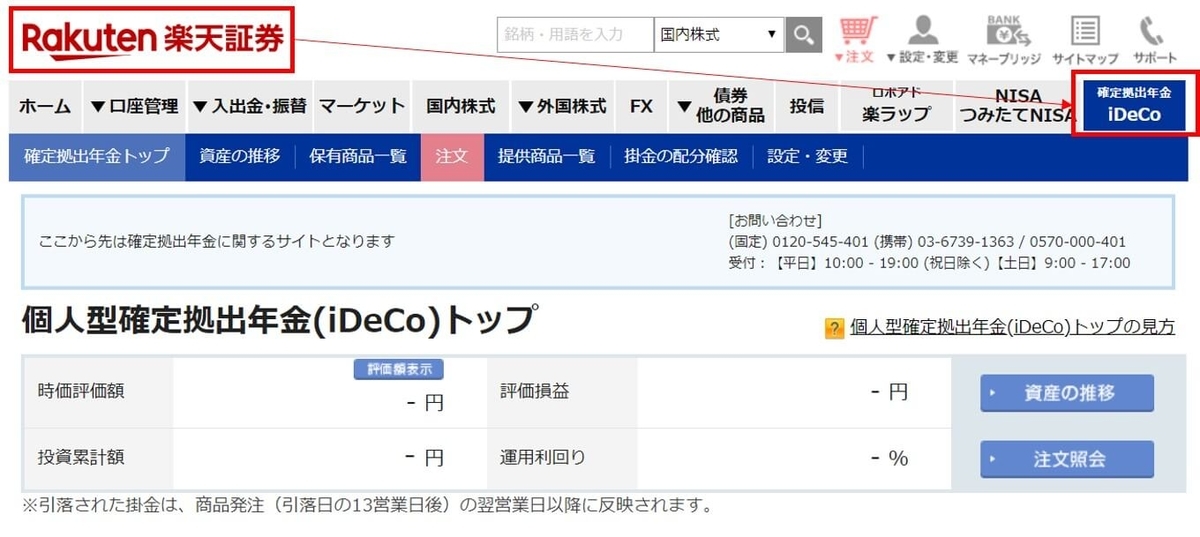Click the ここから先は確定拠出年金に関するサイト notice
This screenshot has width=1200, height=537.
(217, 241)
